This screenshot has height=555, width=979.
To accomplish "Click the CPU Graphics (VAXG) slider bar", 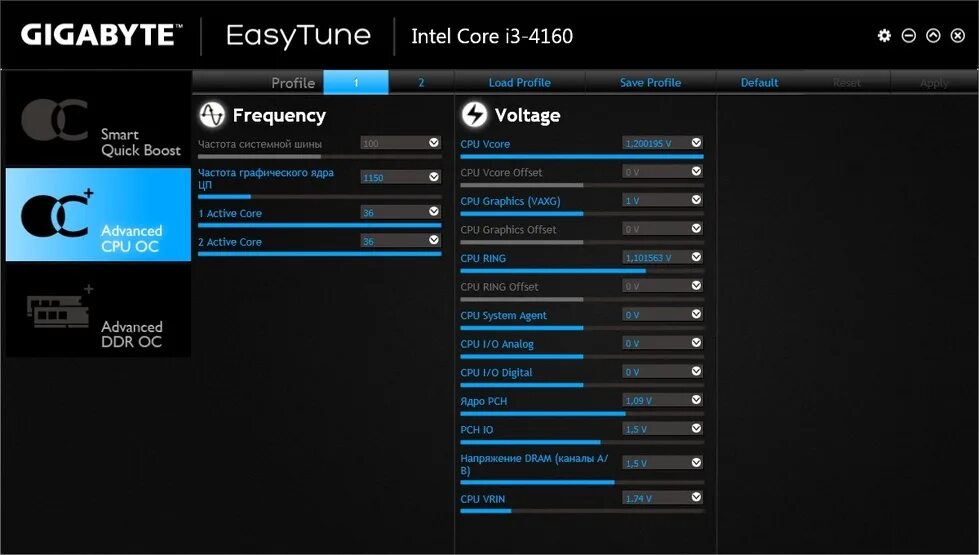I will (582, 214).
